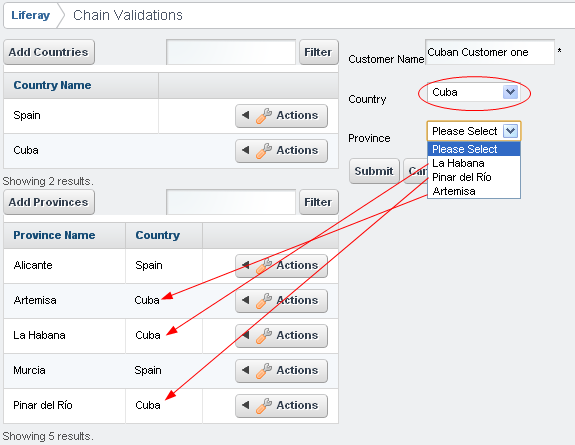Click the Add Provinces button
The width and height of the screenshot is (575, 445).
(49, 202)
